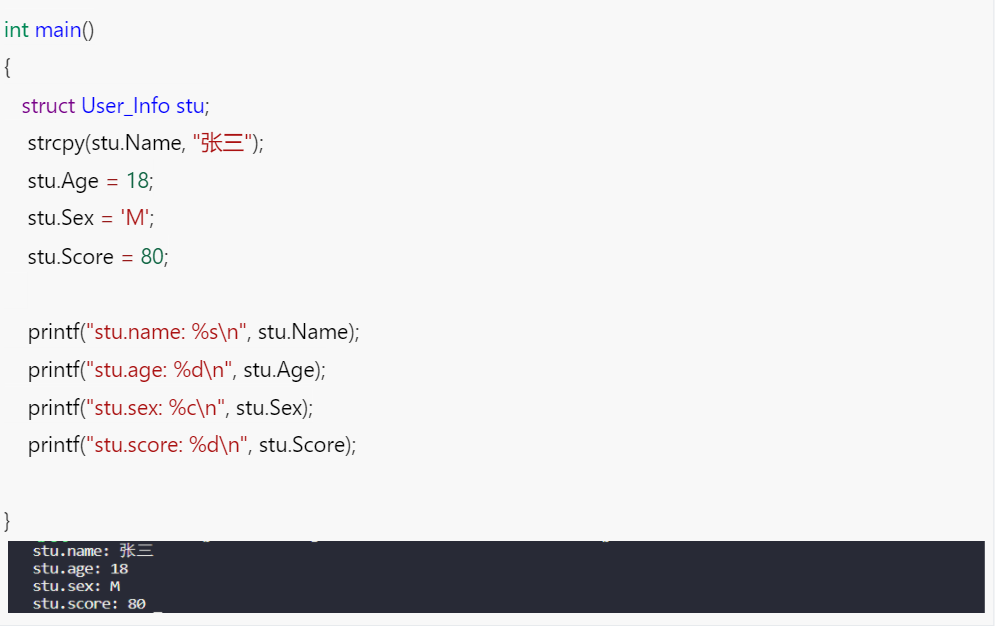The image size is (995, 626).
Task: Click the main function name
Action: (x=57, y=30)
